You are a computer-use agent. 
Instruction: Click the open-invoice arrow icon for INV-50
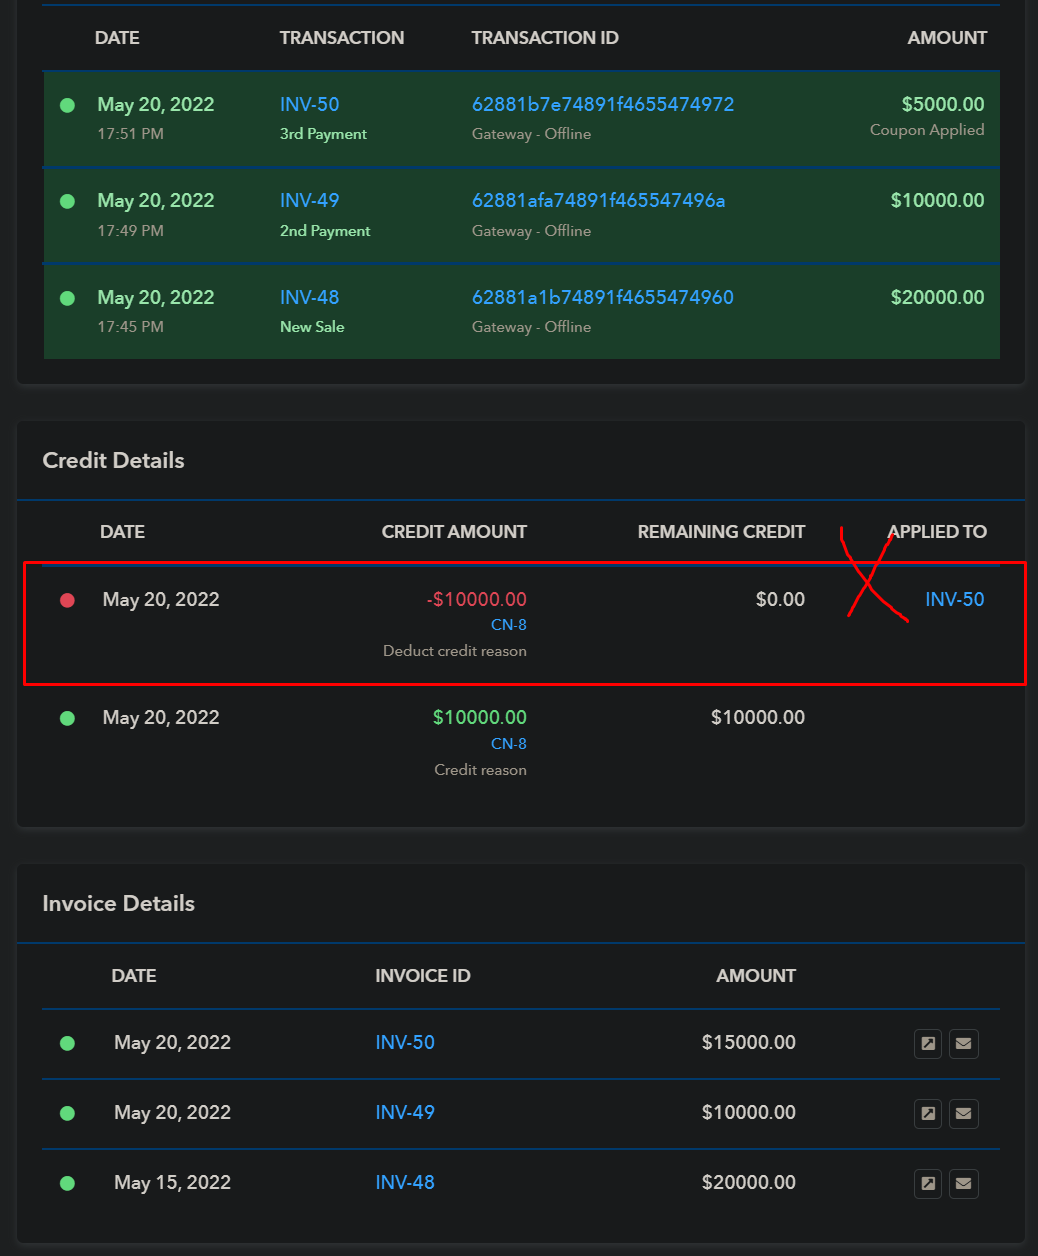point(928,1043)
